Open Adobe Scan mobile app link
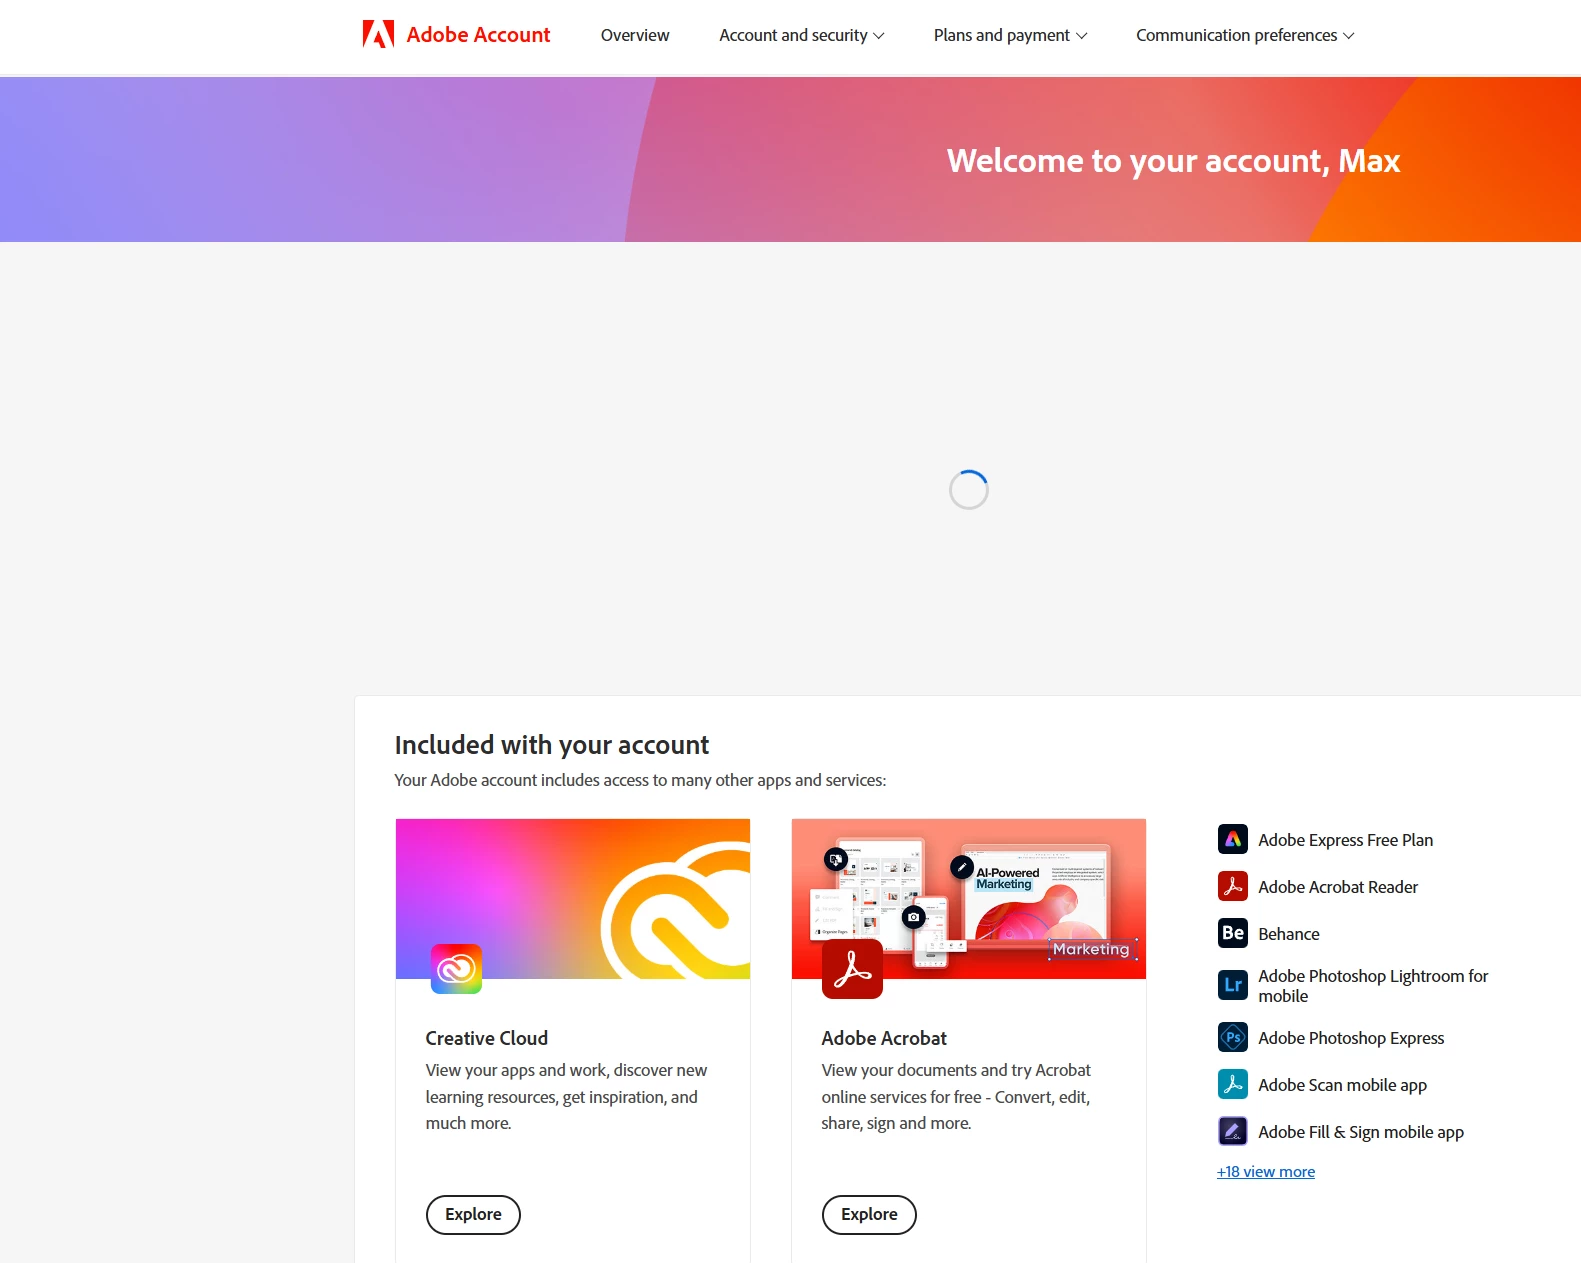This screenshot has width=1581, height=1263. tap(1342, 1085)
